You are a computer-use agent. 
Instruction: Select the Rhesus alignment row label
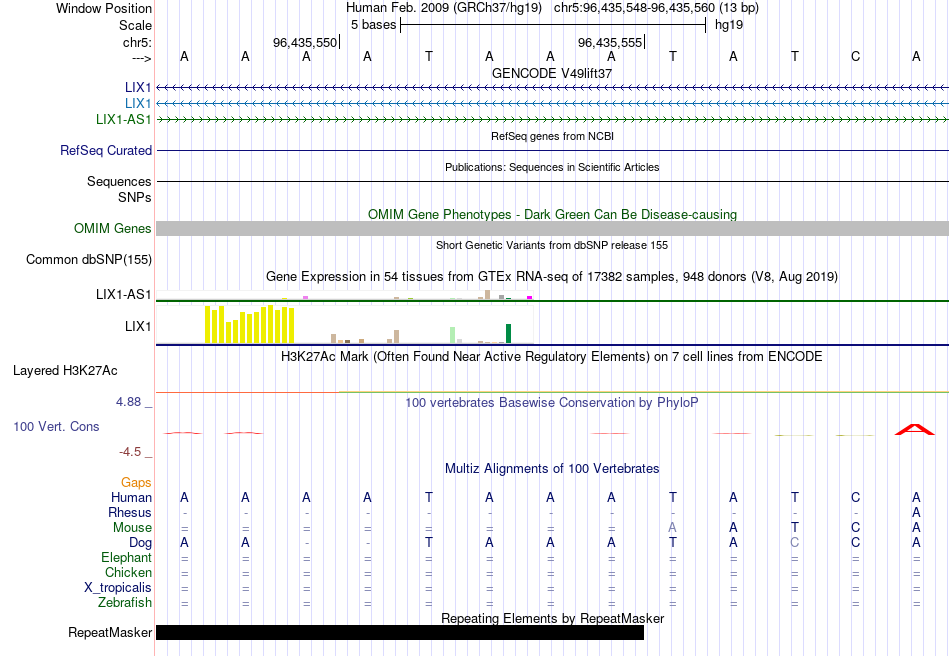130,512
